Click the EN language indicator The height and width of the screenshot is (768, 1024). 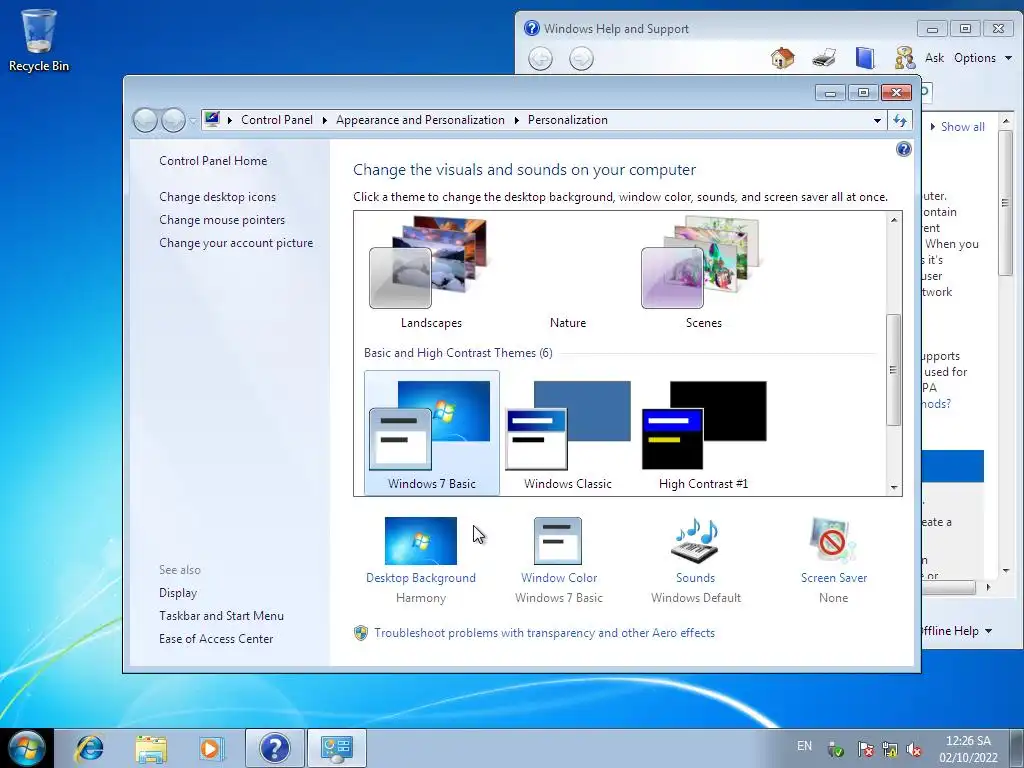coord(804,746)
